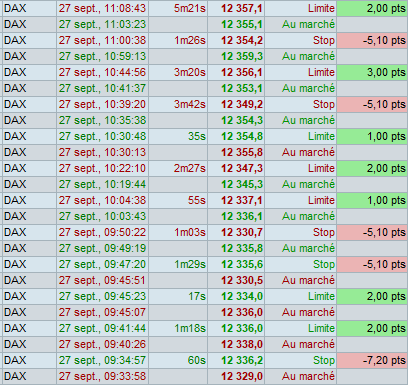
Task: Click the 3m20s duration cell
Action: coord(178,72)
